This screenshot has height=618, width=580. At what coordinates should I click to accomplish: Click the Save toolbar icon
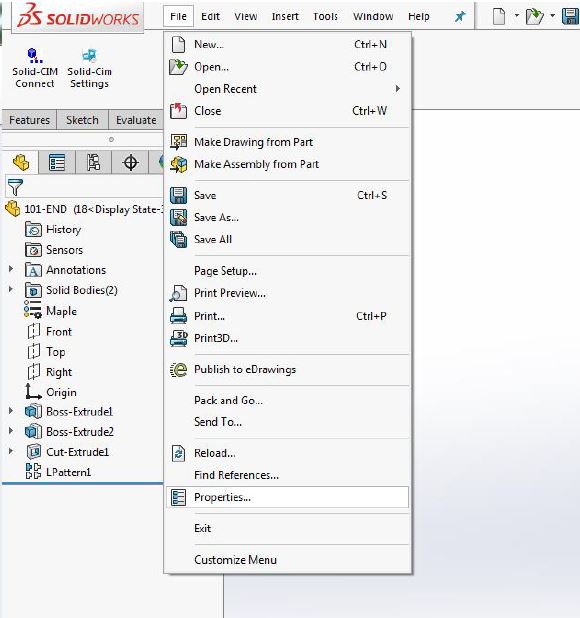click(570, 16)
